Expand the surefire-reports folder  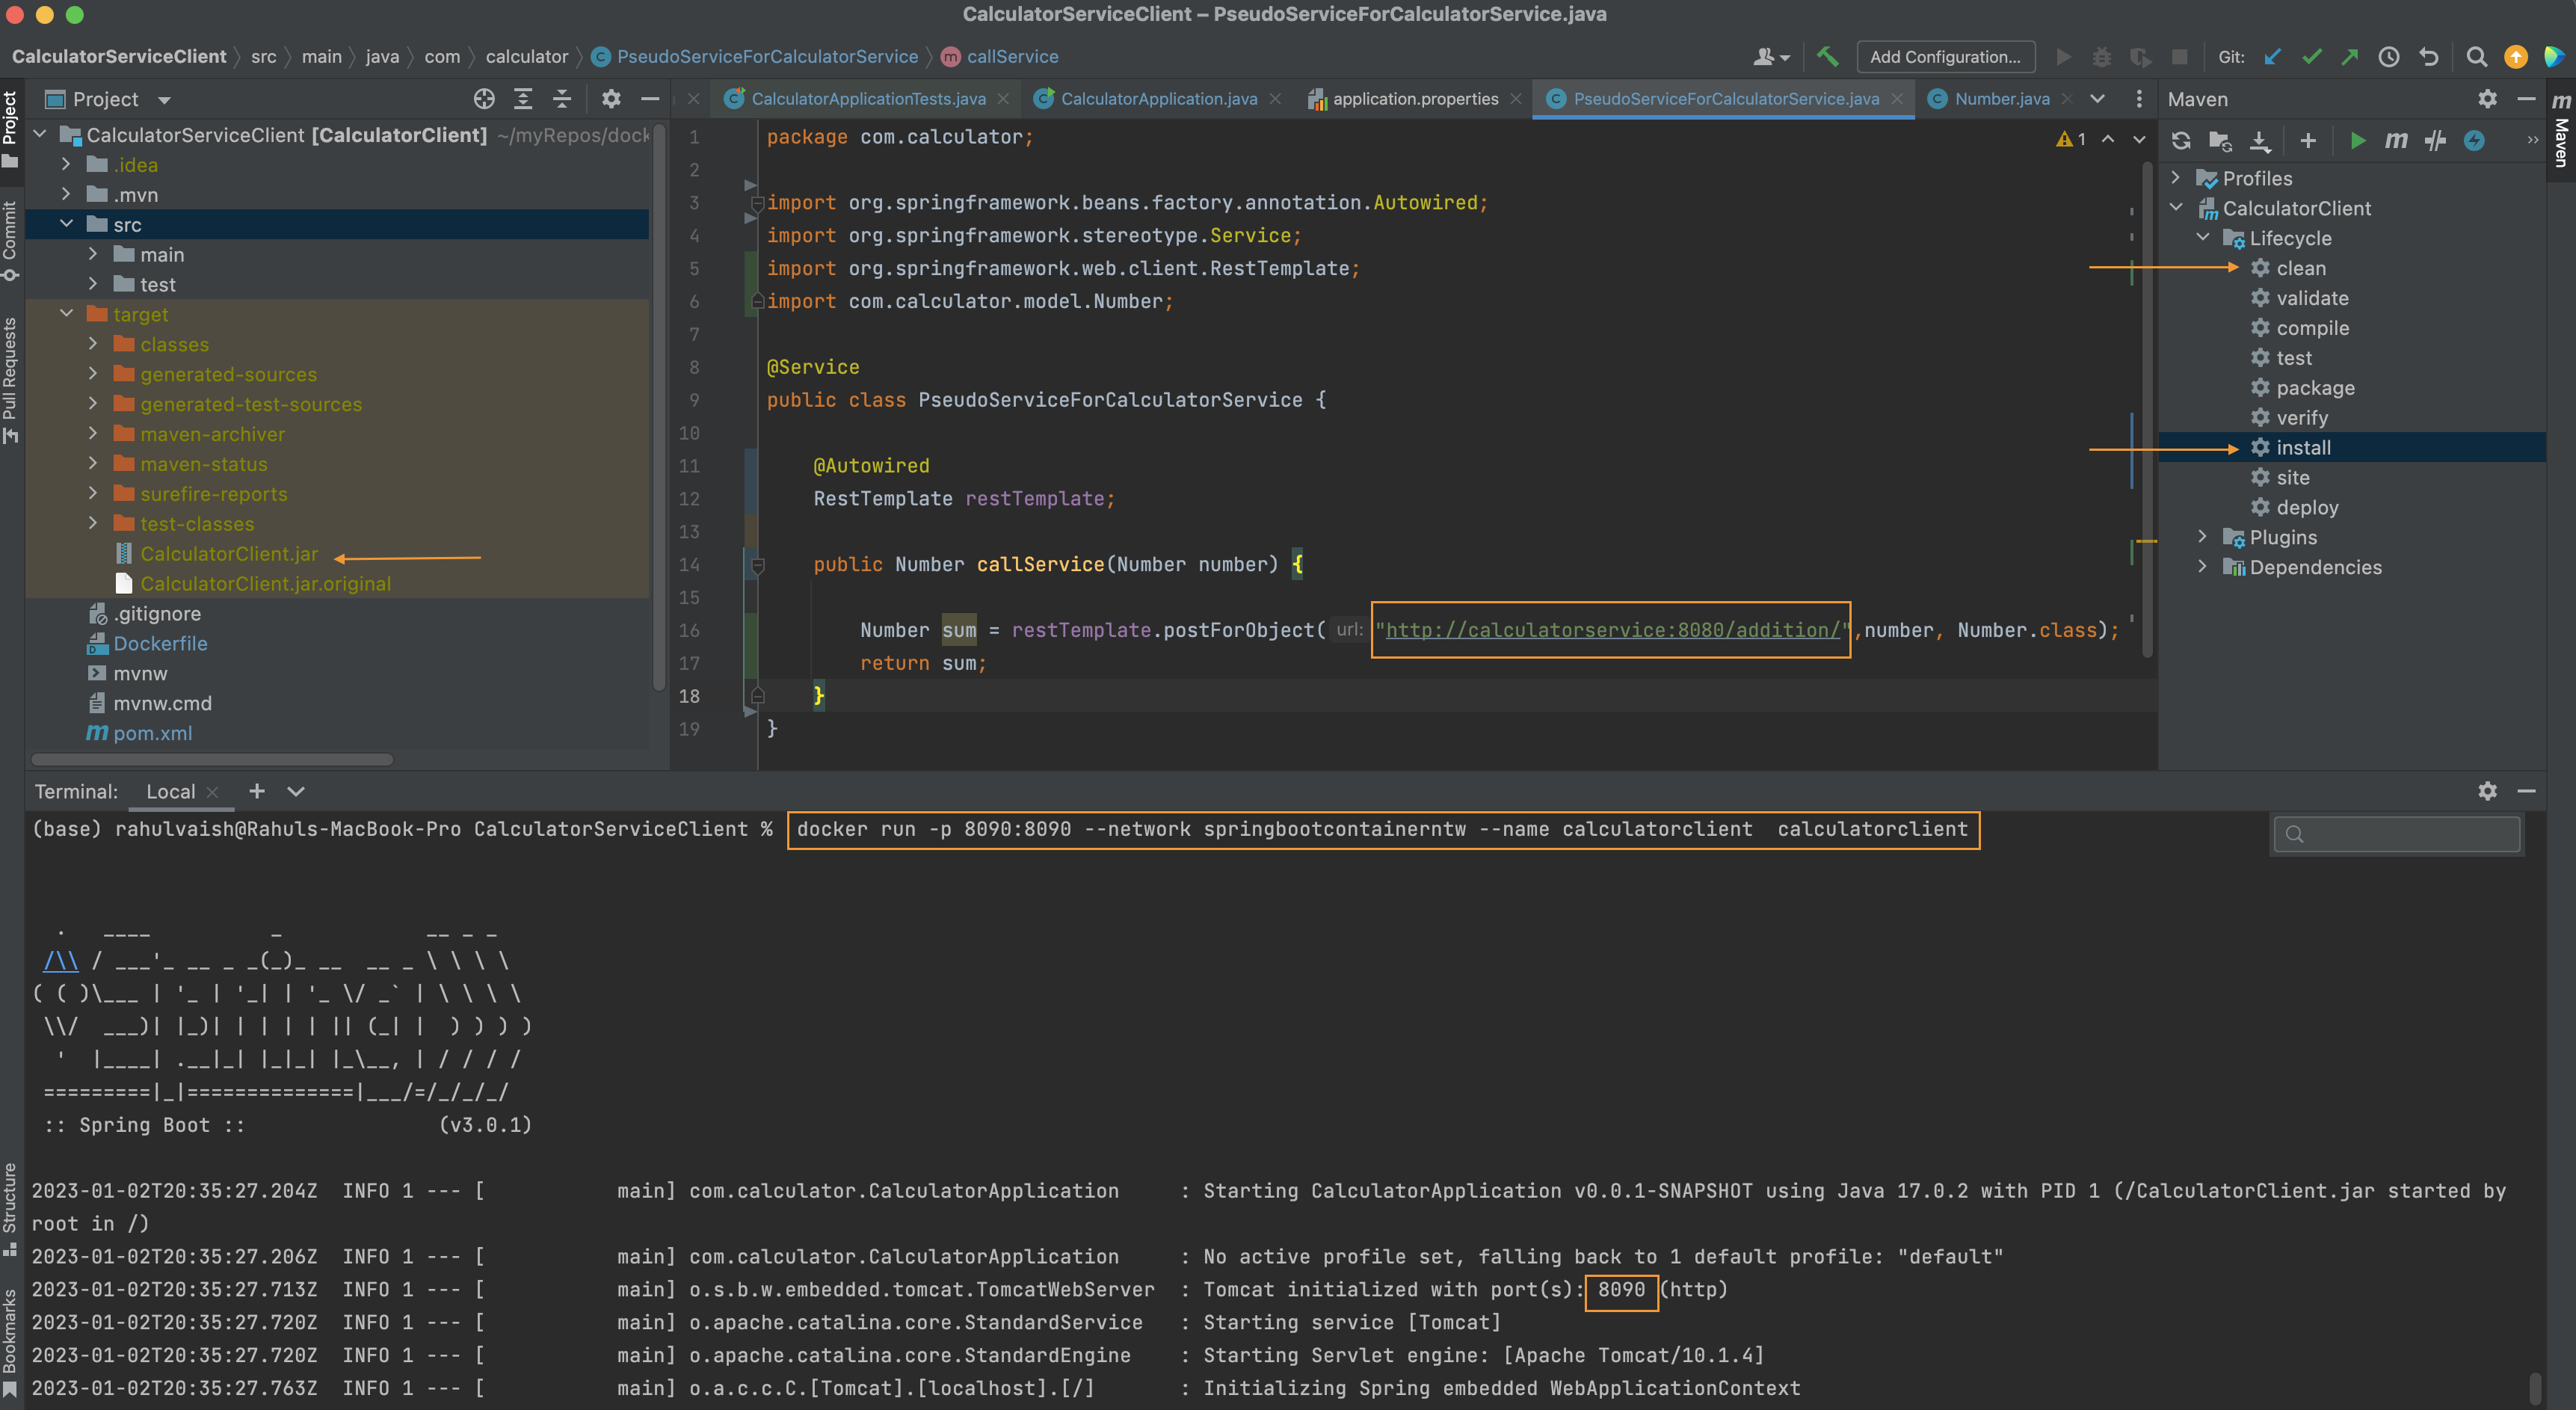click(x=93, y=494)
